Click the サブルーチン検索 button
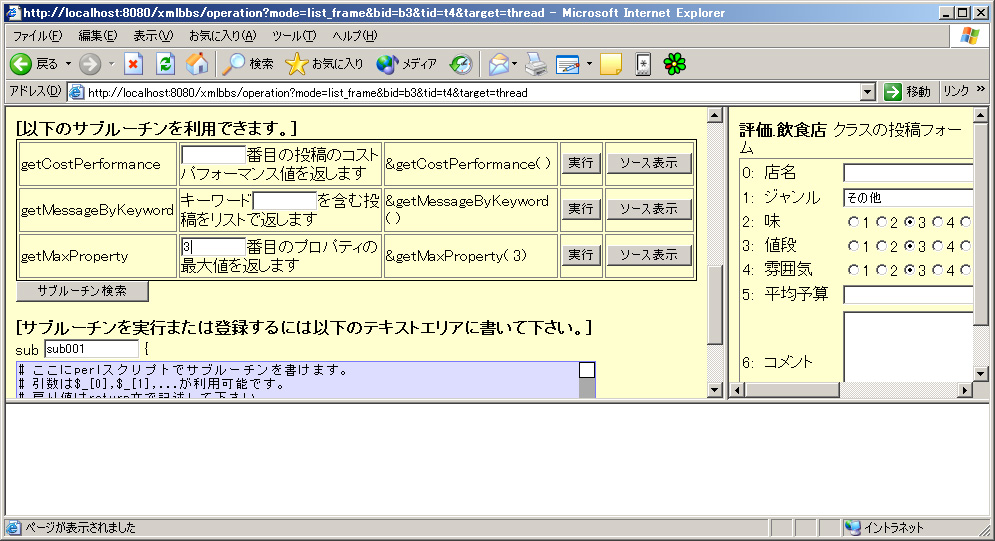 (x=82, y=291)
